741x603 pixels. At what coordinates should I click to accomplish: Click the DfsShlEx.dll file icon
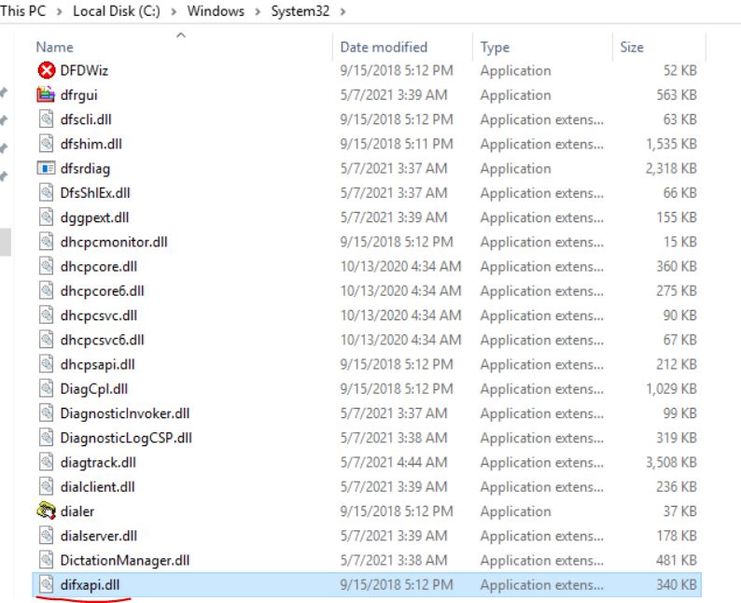(x=46, y=193)
